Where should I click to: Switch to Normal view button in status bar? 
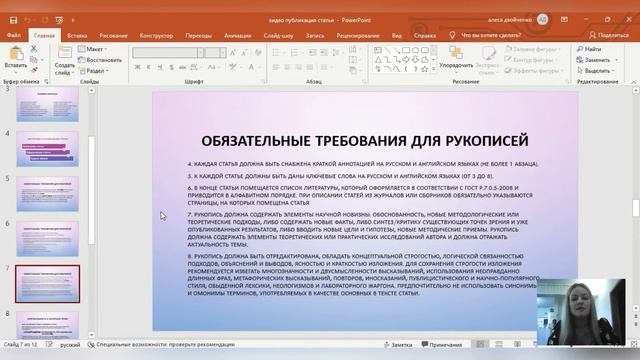[480, 344]
